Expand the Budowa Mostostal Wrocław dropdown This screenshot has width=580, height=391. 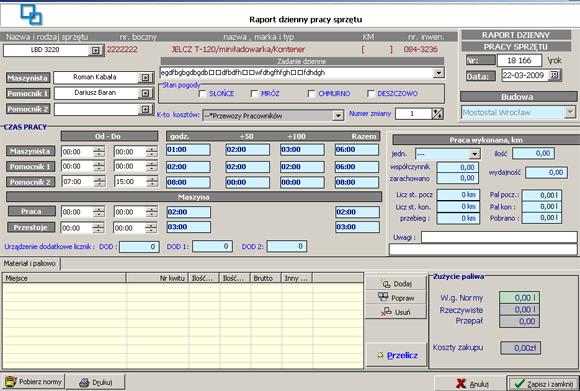coord(570,112)
